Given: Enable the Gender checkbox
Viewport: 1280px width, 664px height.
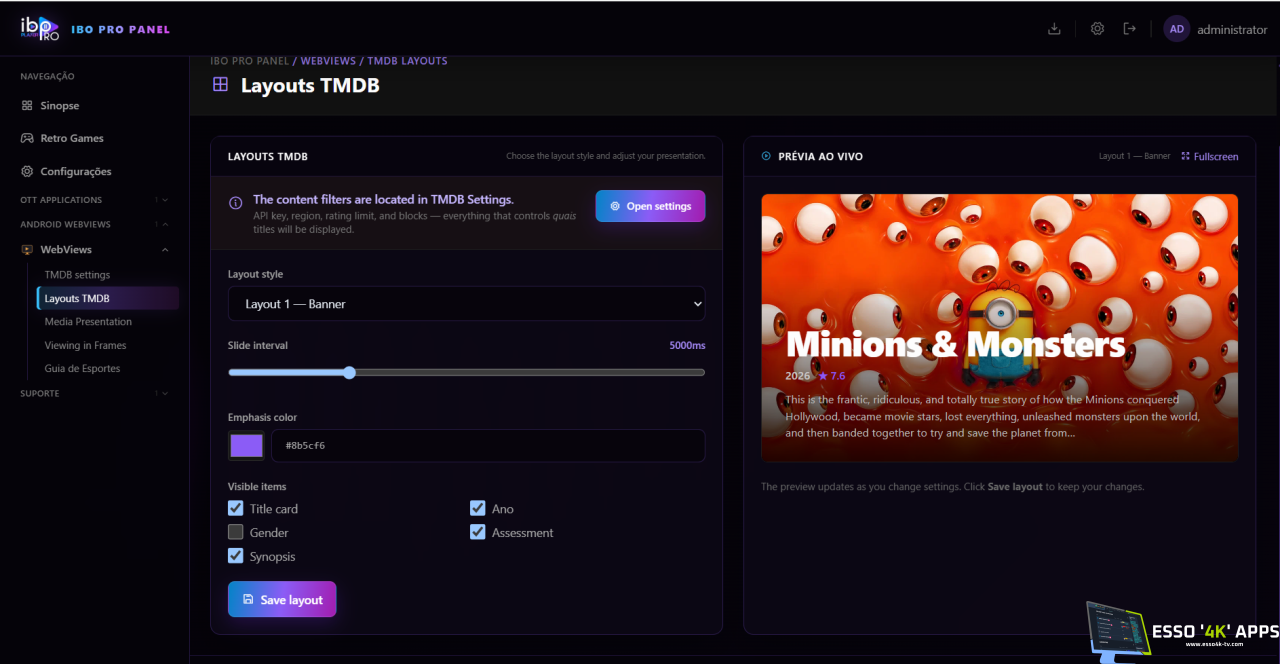Looking at the screenshot, I should coord(236,532).
